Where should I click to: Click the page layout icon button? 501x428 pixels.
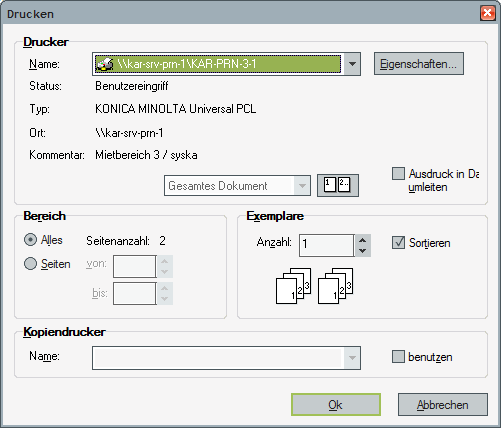point(338,185)
